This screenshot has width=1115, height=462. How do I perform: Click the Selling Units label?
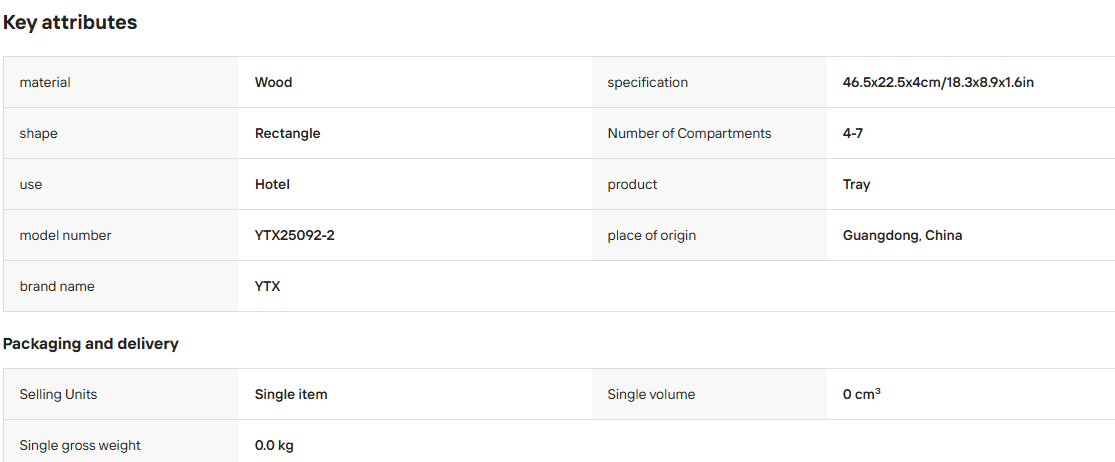pyautogui.click(x=58, y=394)
